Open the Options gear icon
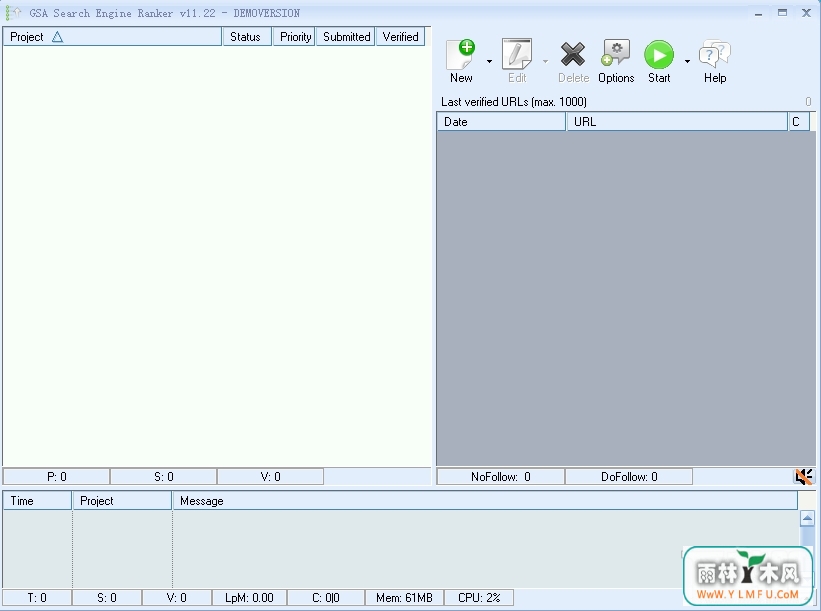The height and width of the screenshot is (611, 821). click(616, 54)
